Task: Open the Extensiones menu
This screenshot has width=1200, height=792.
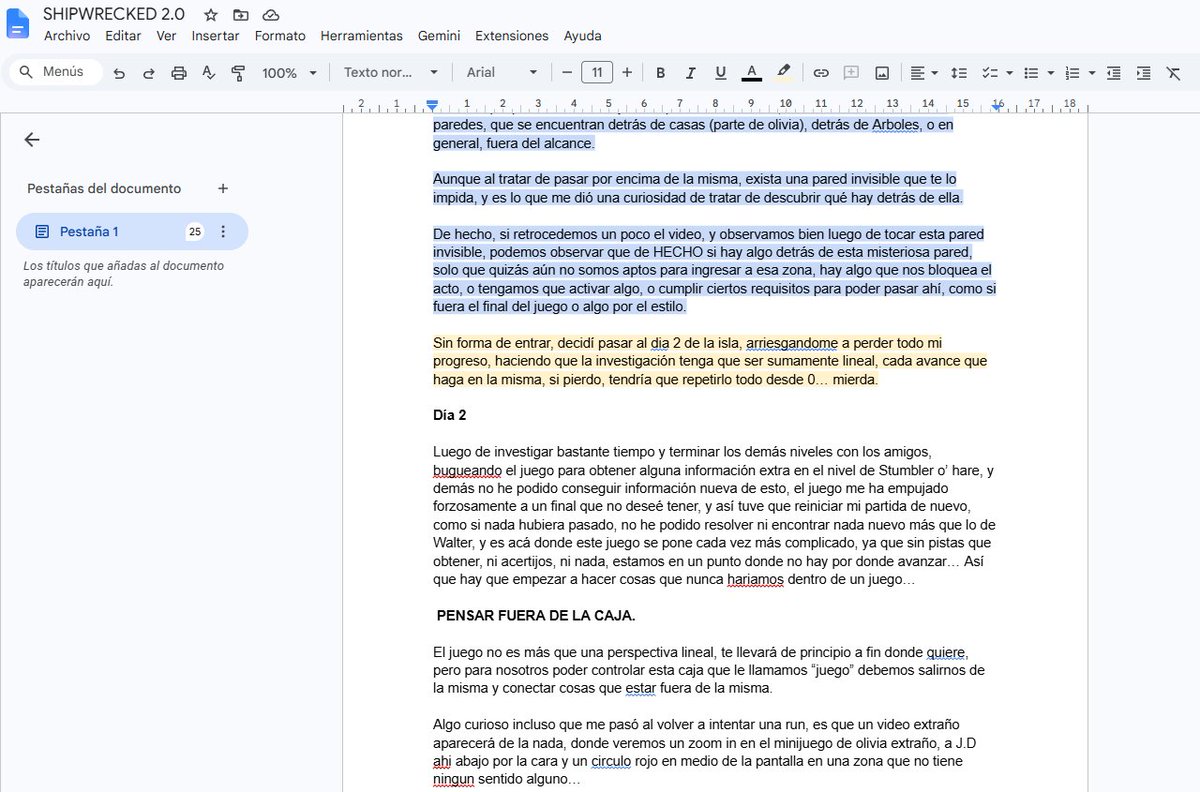Action: [x=511, y=36]
